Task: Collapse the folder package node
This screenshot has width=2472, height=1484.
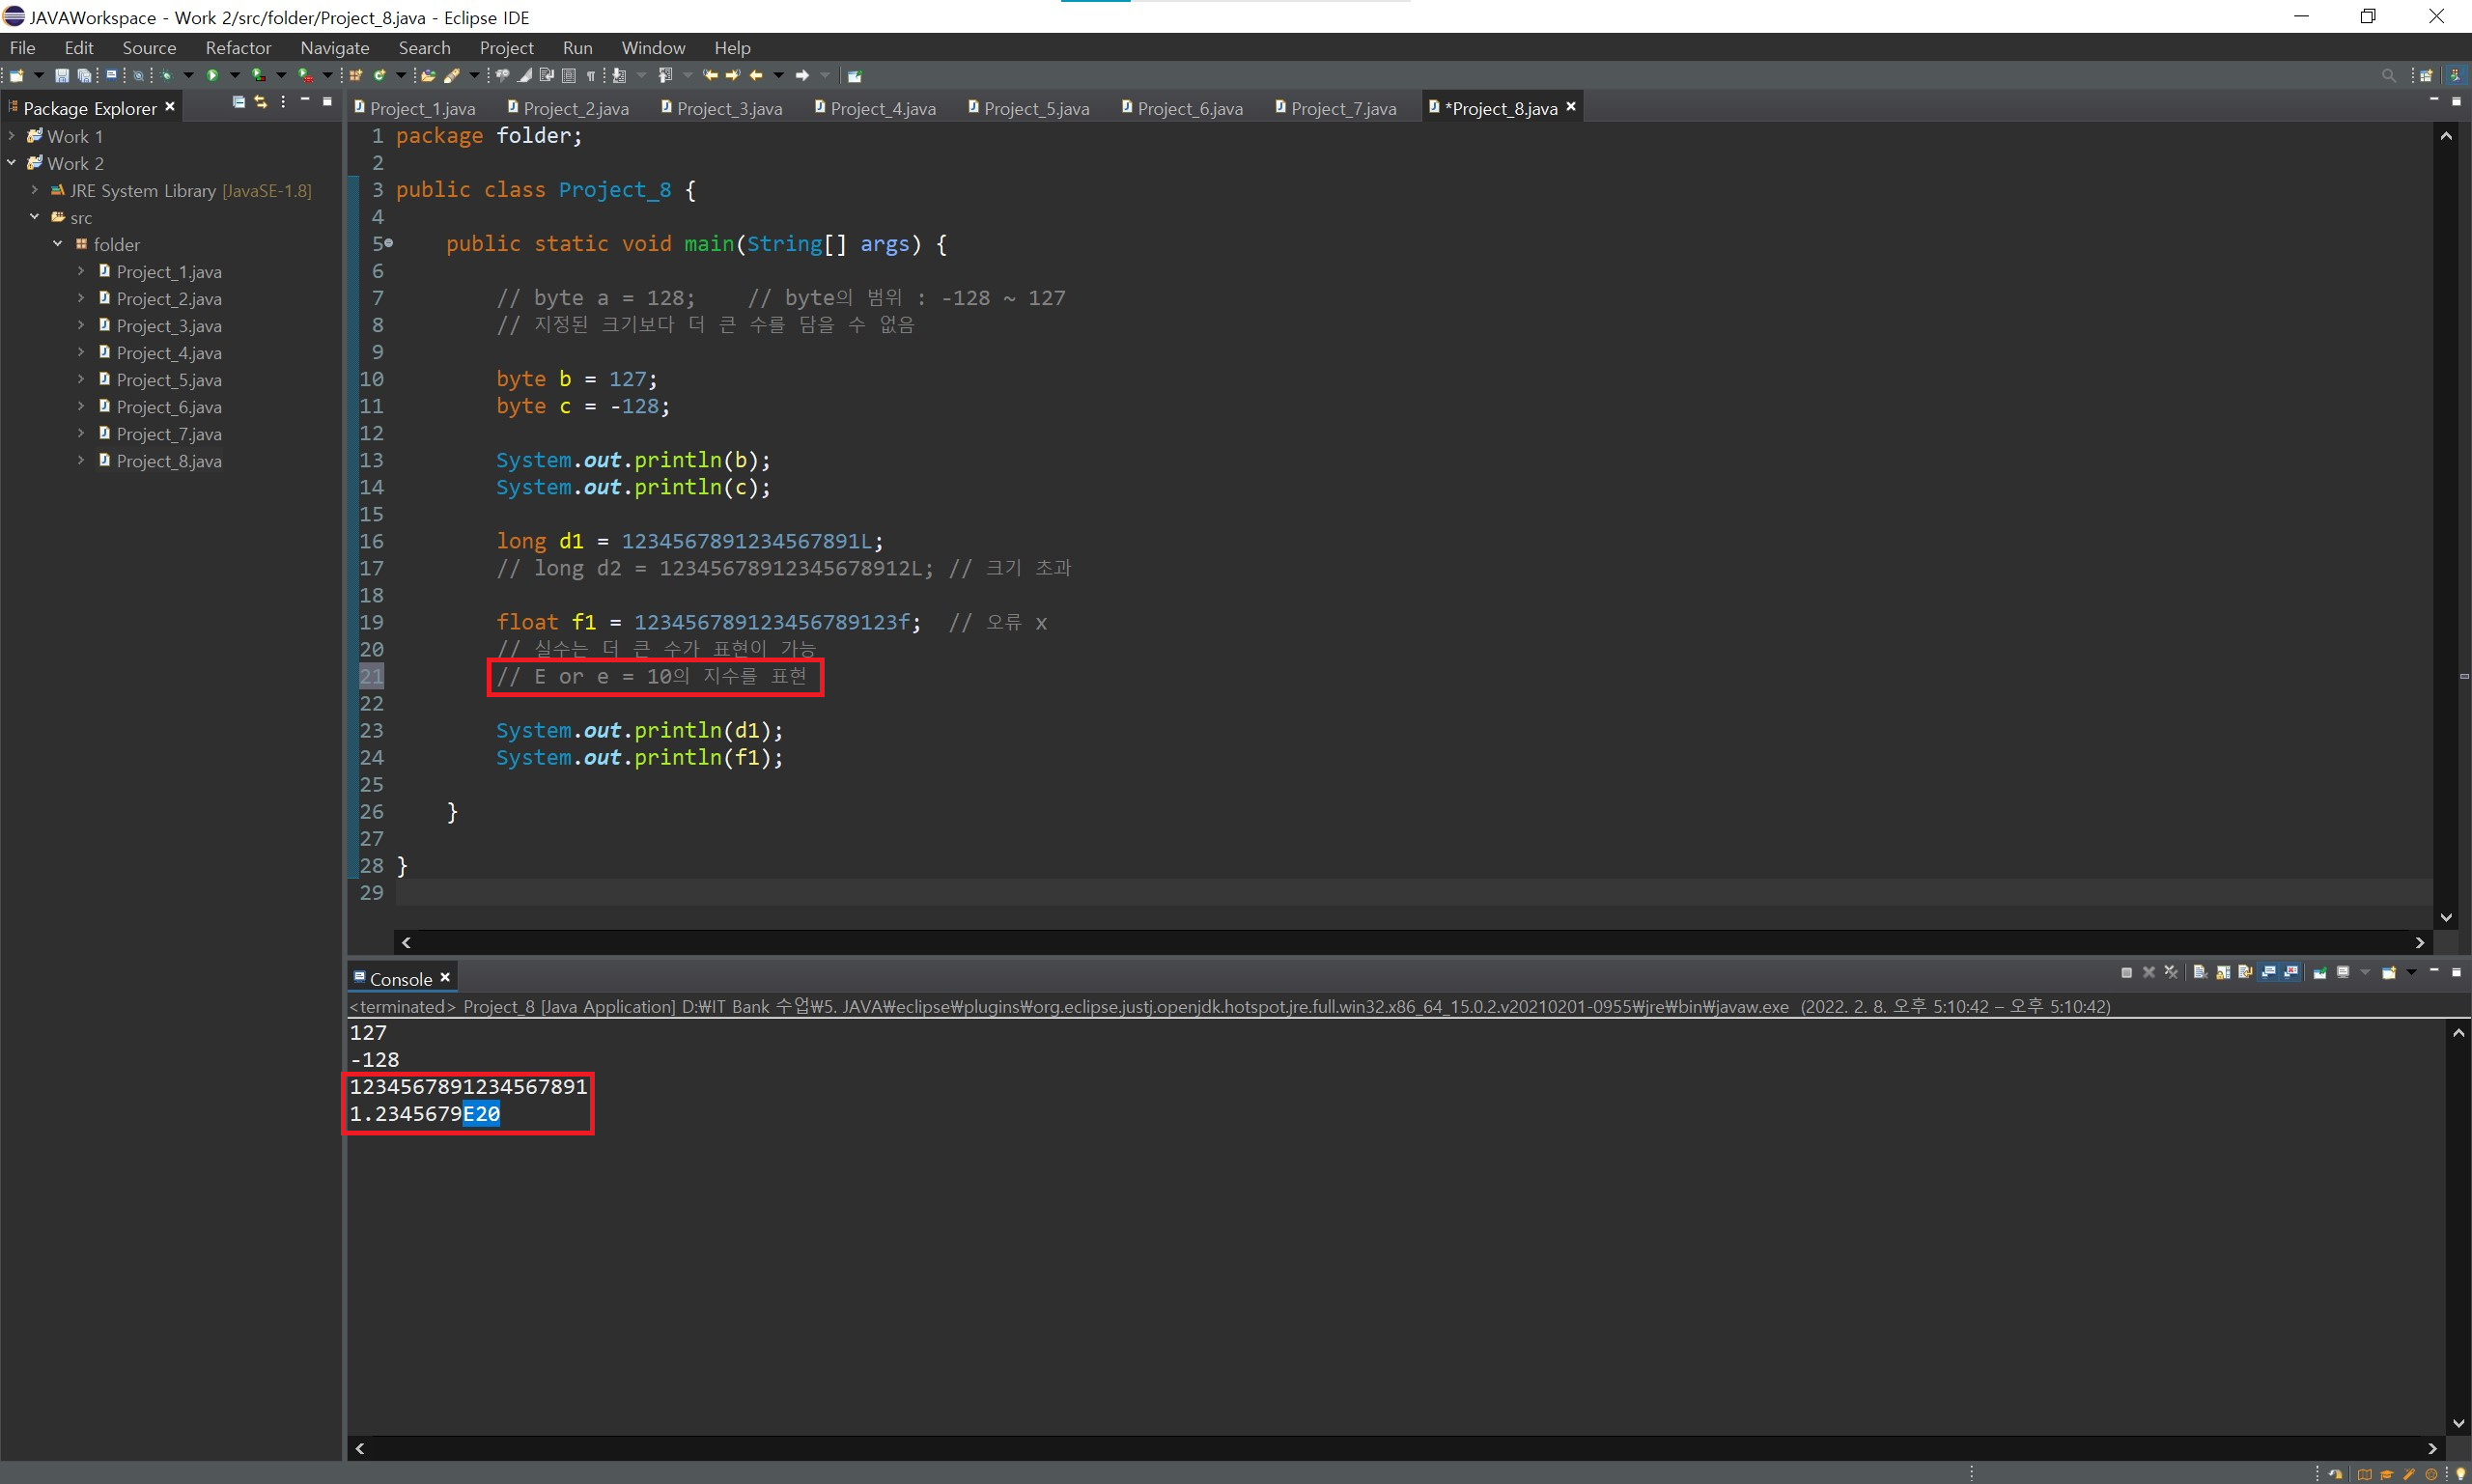Action: click(x=57, y=244)
